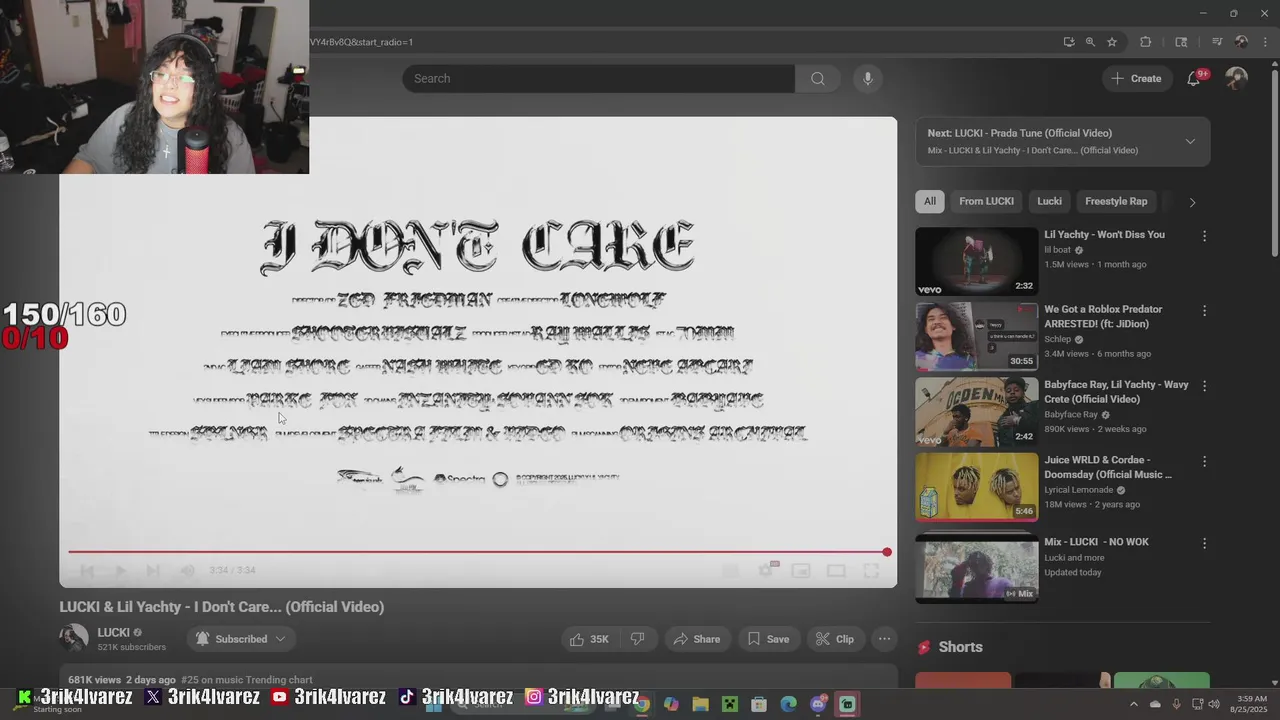Viewport: 1280px width, 720px height.
Task: Click the Create button
Action: [1136, 79]
